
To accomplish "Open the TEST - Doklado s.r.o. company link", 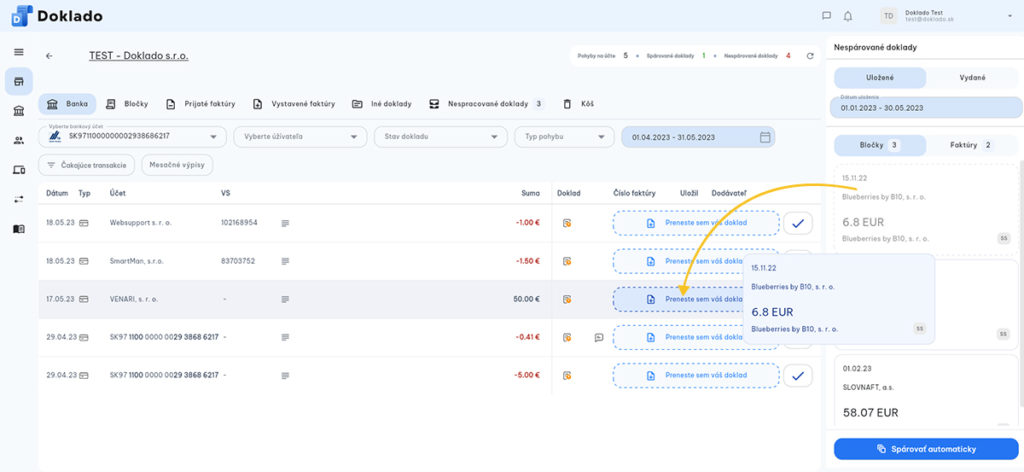I will [138, 56].
